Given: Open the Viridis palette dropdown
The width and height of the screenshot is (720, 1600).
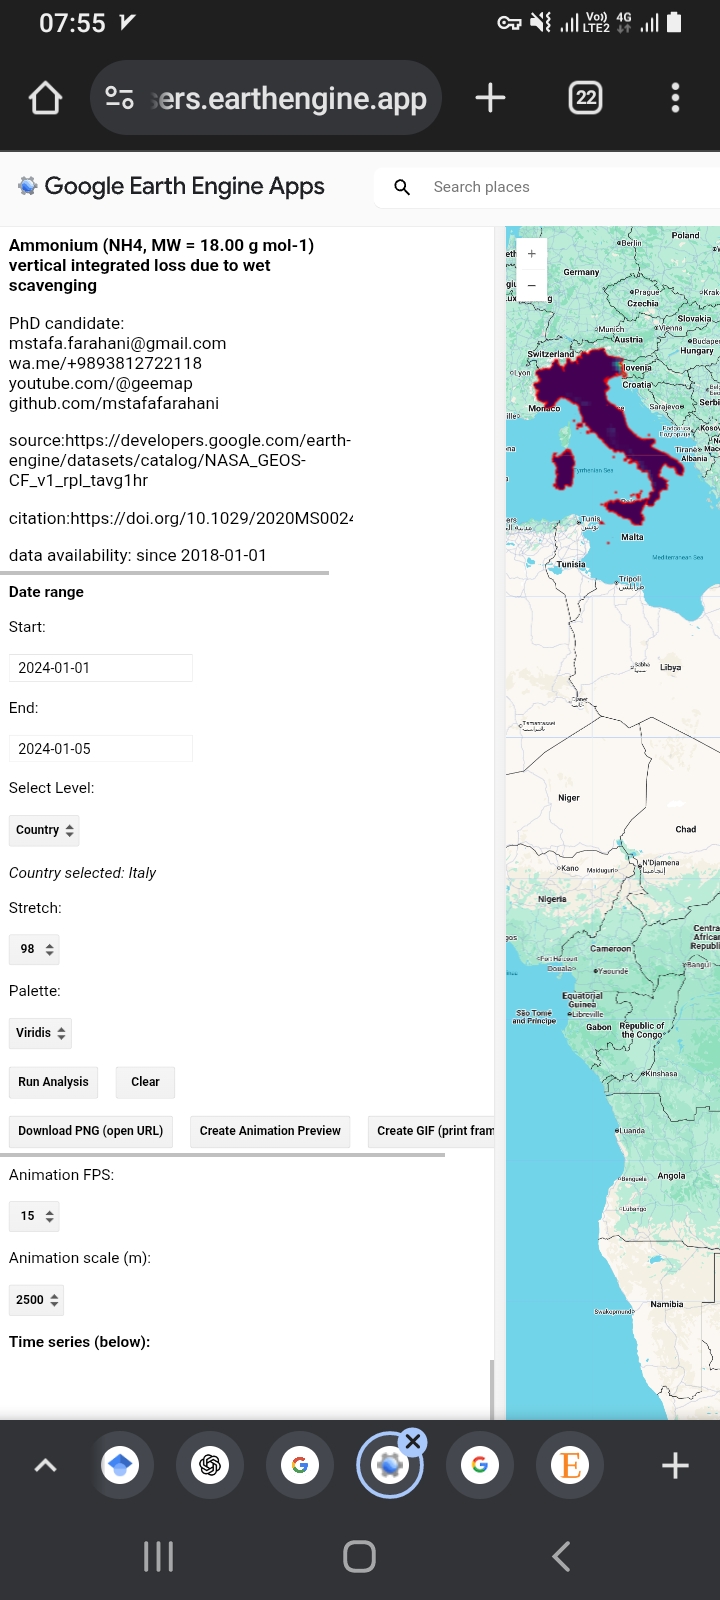Looking at the screenshot, I should coord(40,1033).
